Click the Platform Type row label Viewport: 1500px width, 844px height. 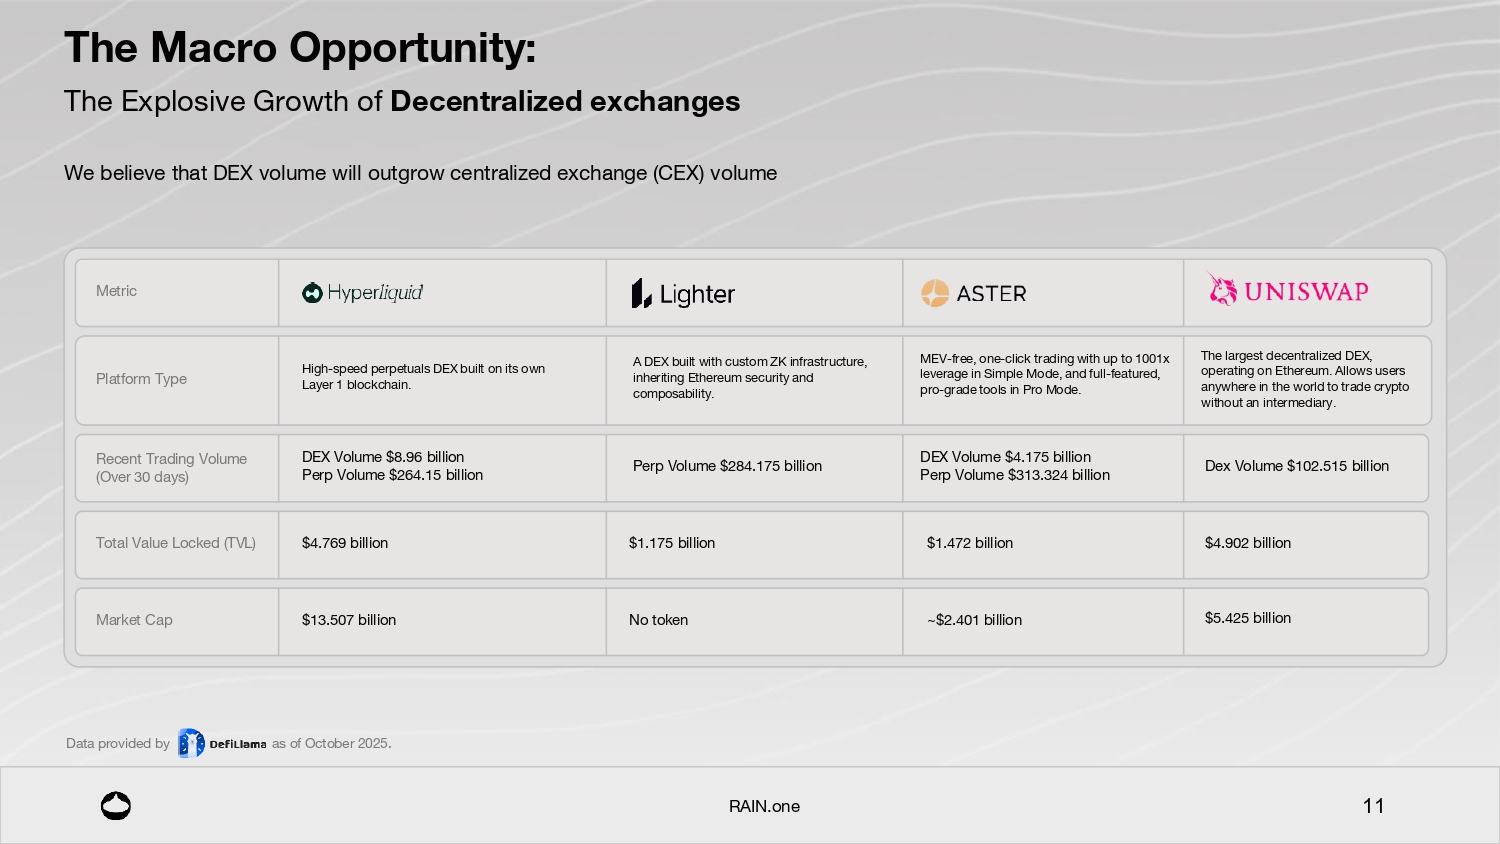pos(141,379)
